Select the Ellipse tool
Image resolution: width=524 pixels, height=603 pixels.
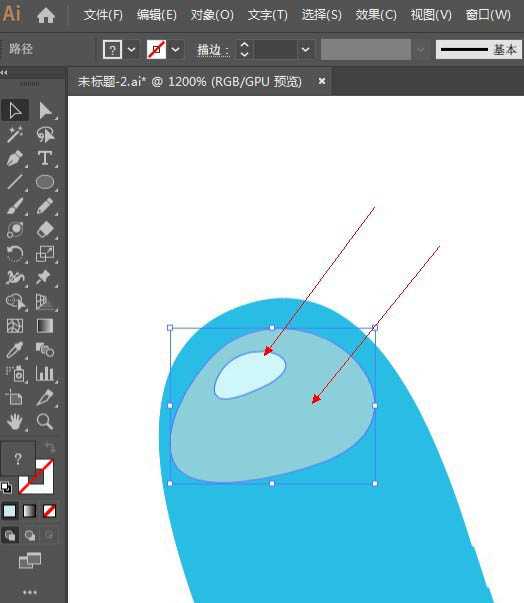pos(45,182)
